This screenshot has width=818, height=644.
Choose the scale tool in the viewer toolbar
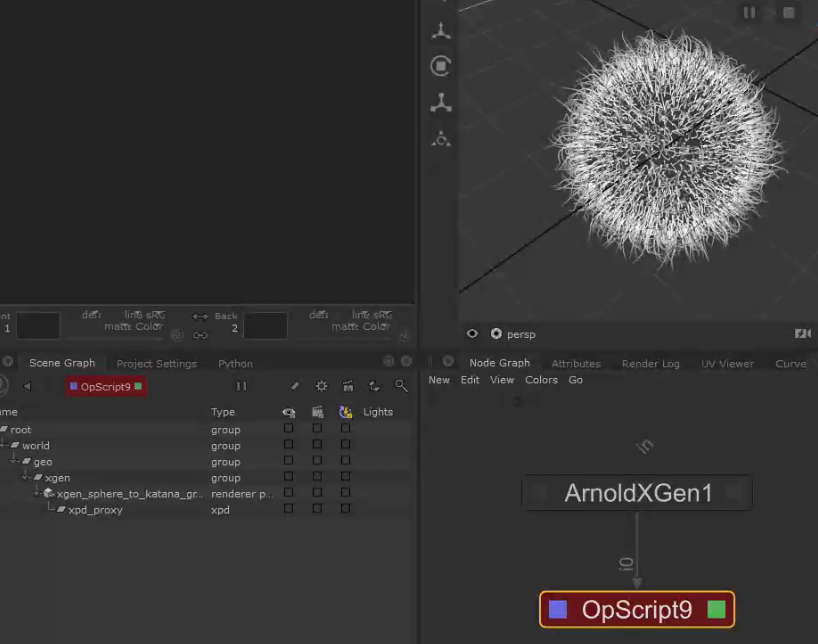point(440,102)
